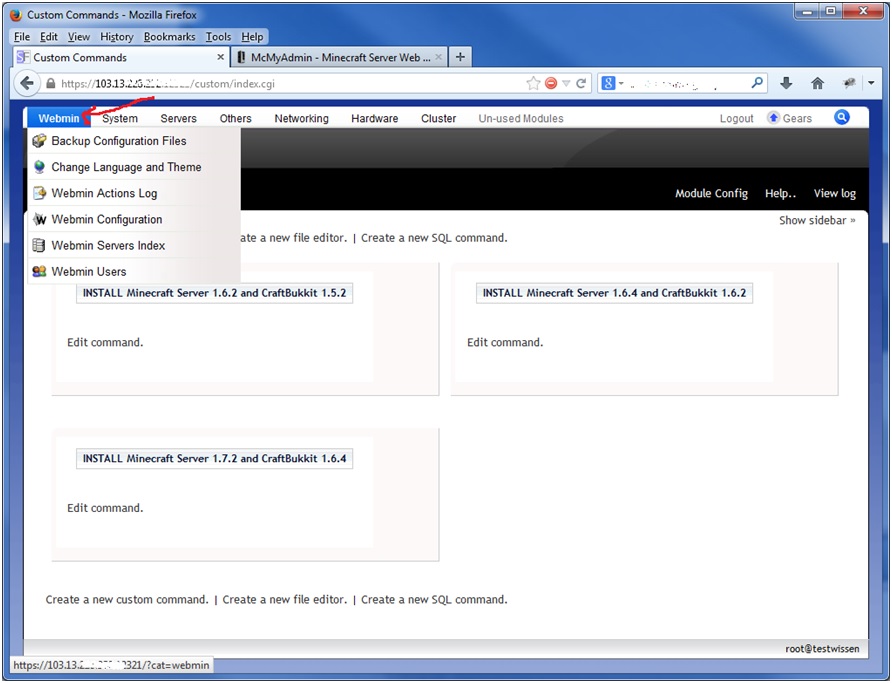Open Firefox File menu
This screenshot has width=892, height=683.
point(22,37)
